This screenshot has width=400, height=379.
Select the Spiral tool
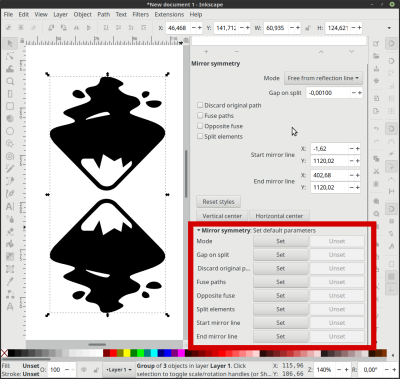point(10,156)
